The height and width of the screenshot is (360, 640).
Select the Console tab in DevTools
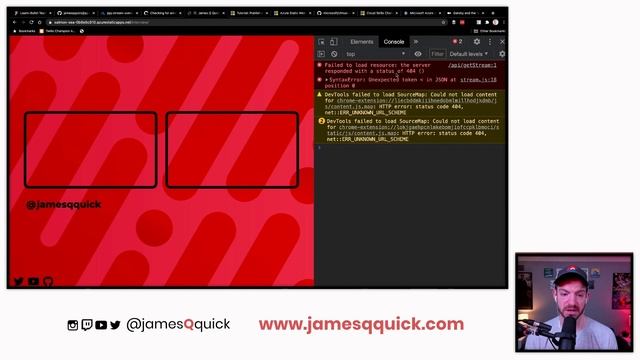click(393, 42)
